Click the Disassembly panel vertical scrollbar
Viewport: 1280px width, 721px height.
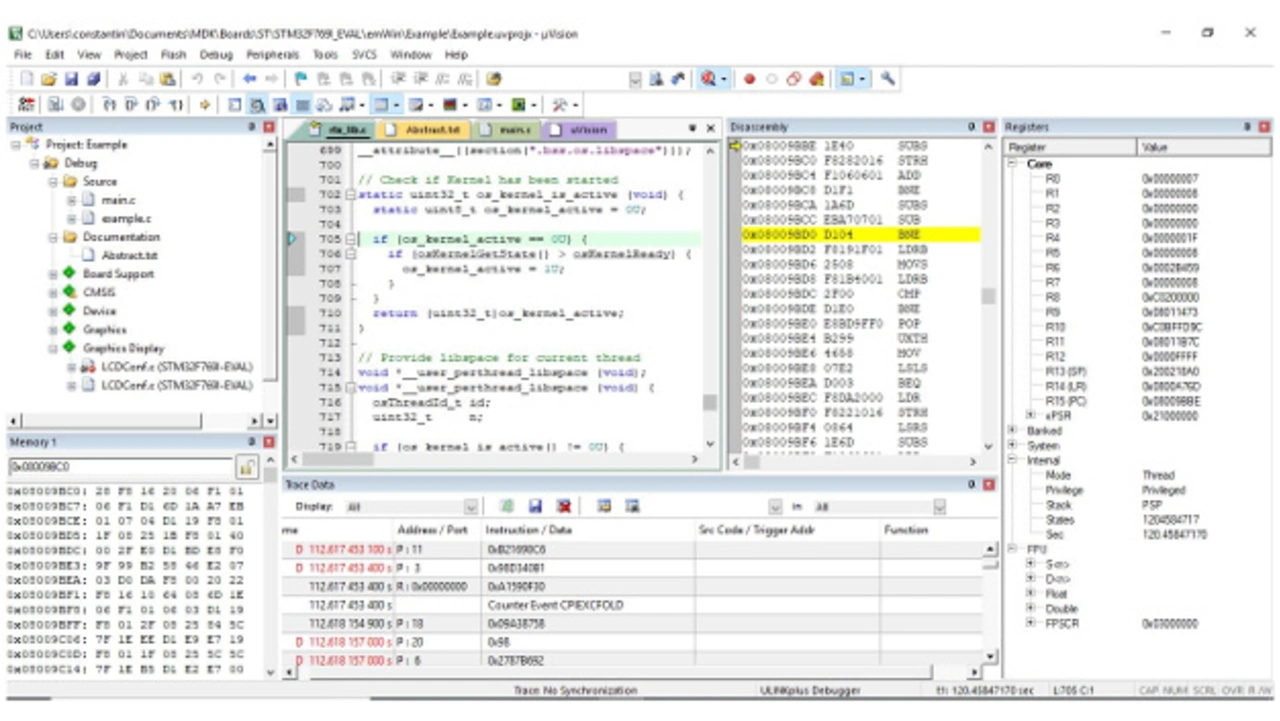click(988, 297)
